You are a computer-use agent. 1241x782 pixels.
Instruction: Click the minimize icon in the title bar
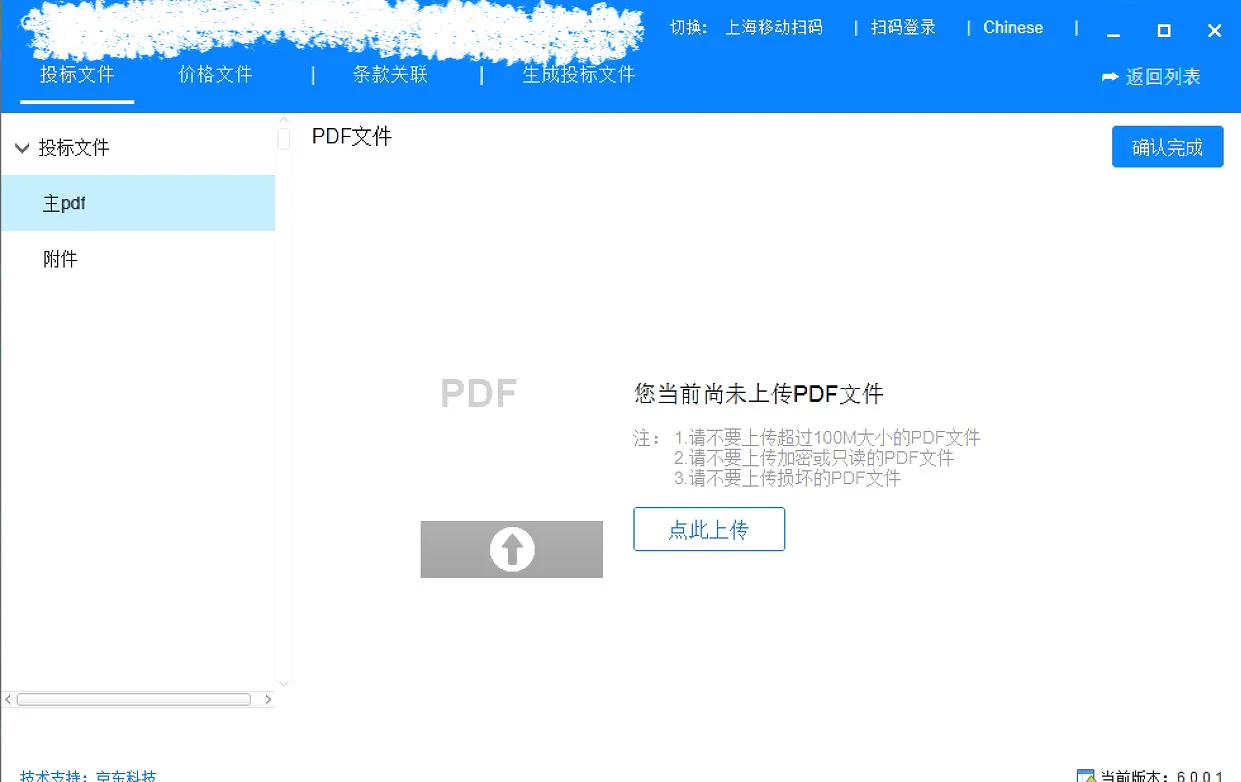point(1113,32)
